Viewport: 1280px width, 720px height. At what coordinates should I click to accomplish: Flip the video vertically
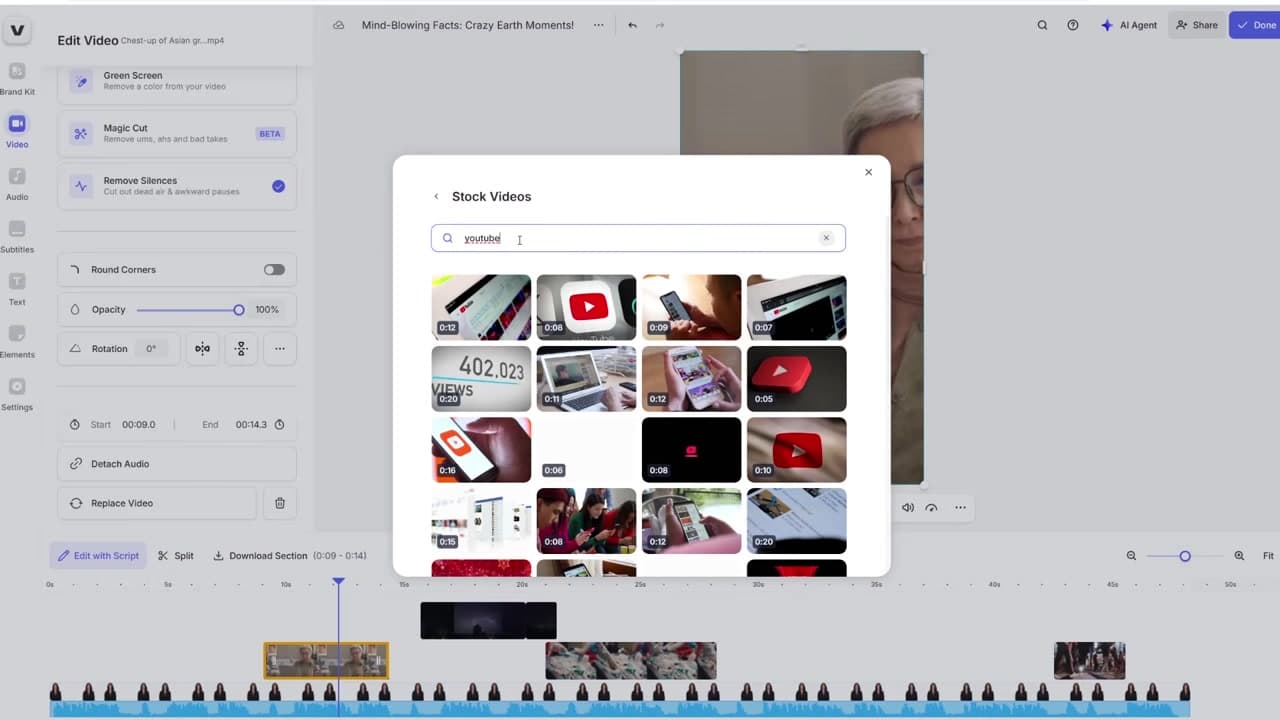[241, 349]
